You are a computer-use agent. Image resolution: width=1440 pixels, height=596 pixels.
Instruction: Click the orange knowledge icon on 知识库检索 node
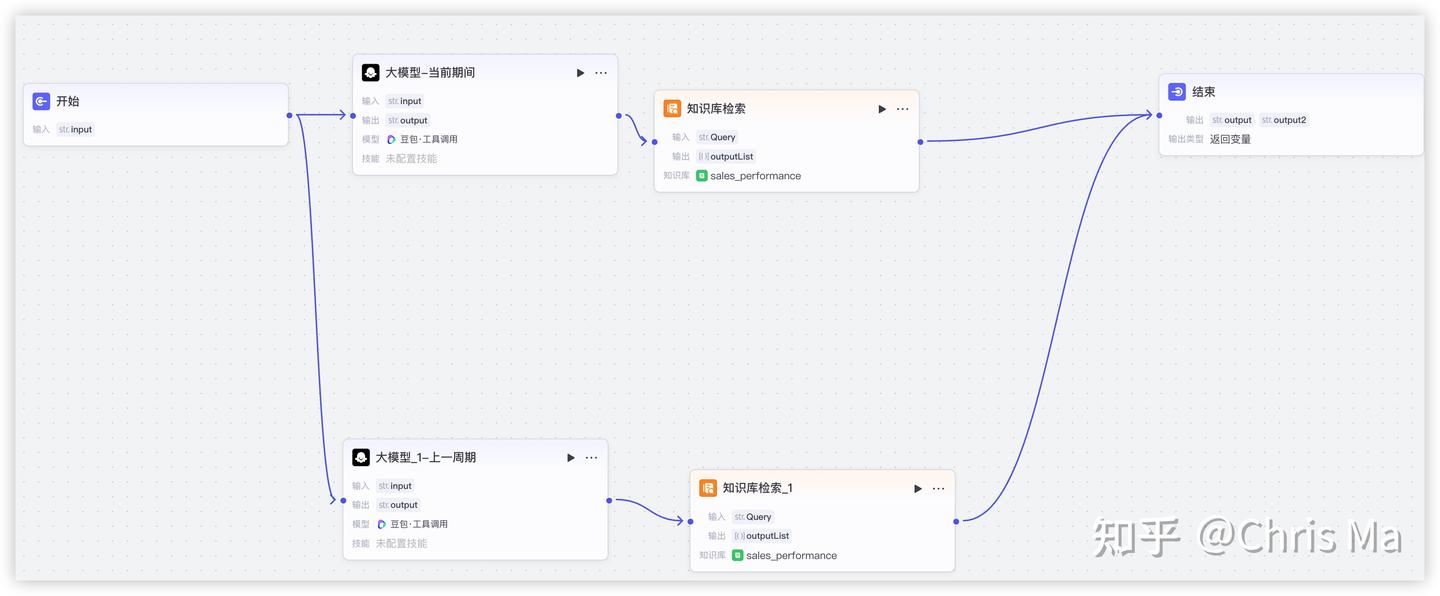click(x=671, y=108)
